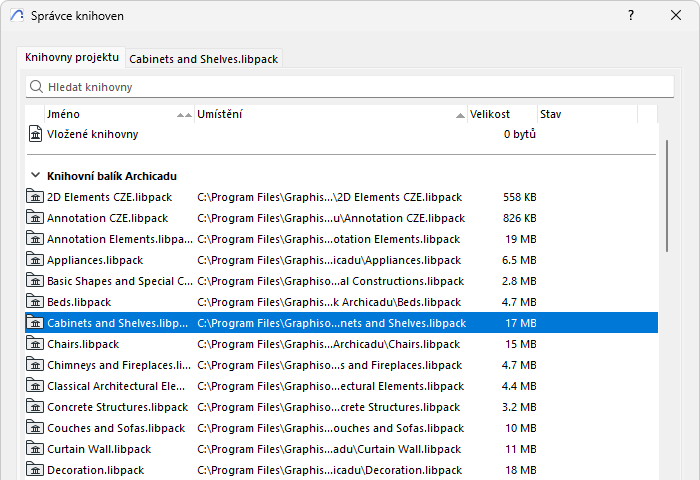Viewport: 700px width, 480px height.
Task: Click the magnifier icon in the search box
Action: click(x=36, y=87)
